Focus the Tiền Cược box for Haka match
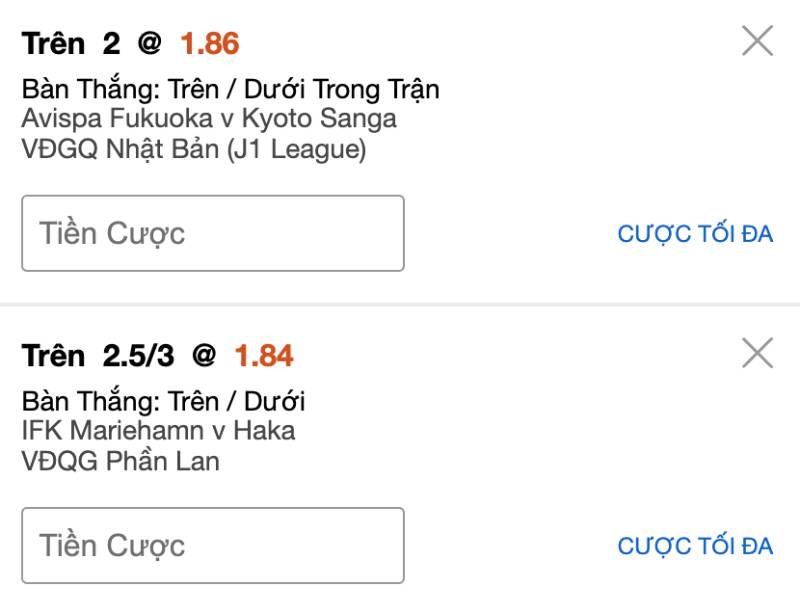 coord(212,545)
